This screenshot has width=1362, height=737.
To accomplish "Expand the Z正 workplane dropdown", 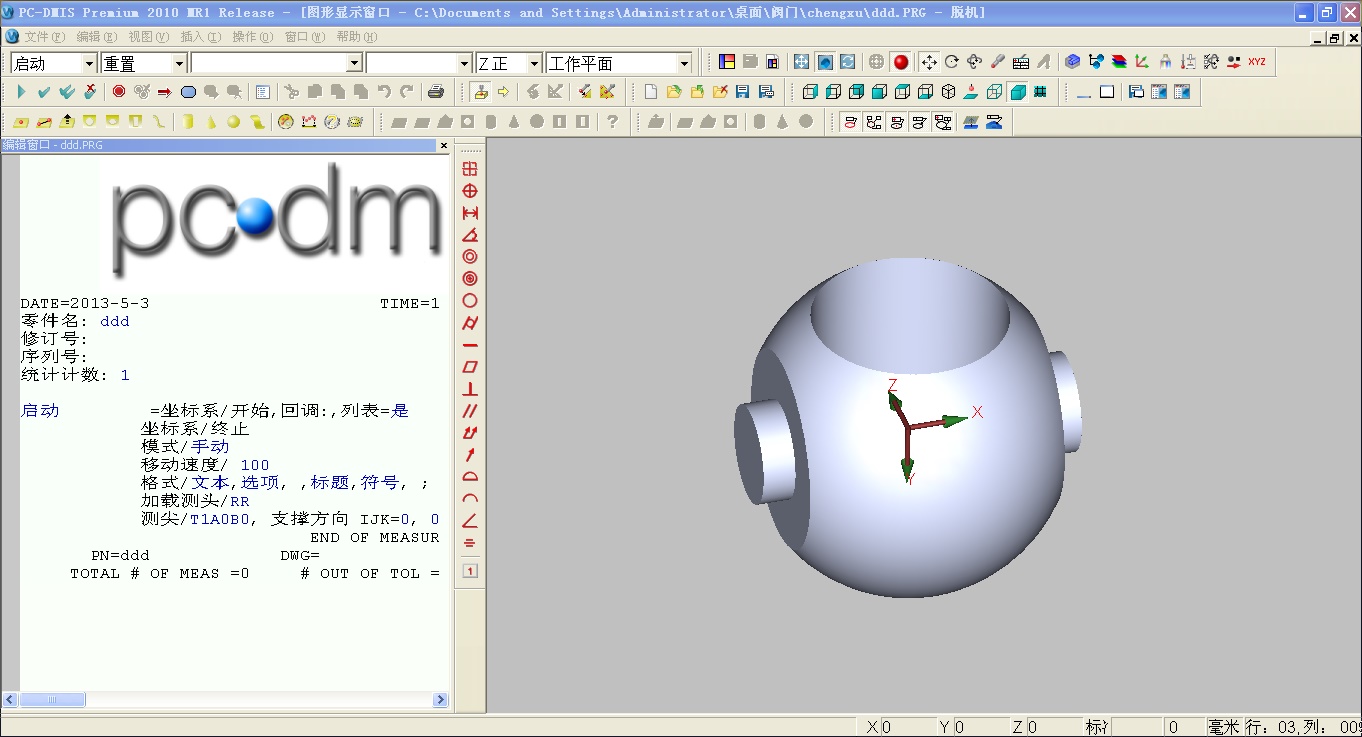I will click(x=534, y=63).
